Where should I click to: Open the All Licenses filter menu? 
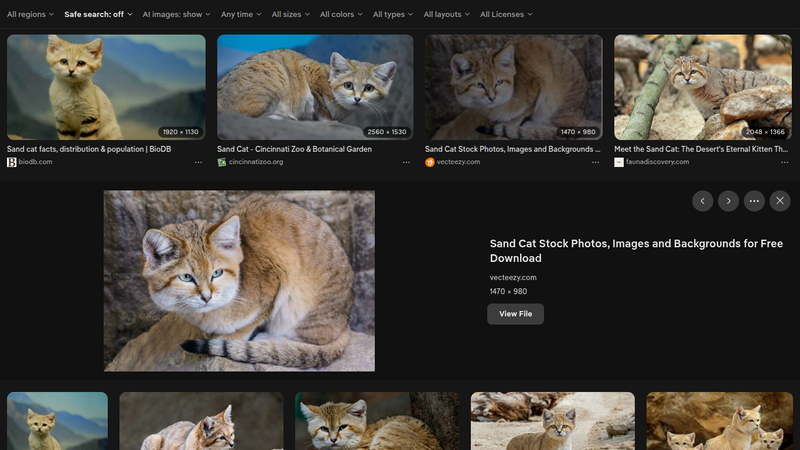pos(506,15)
